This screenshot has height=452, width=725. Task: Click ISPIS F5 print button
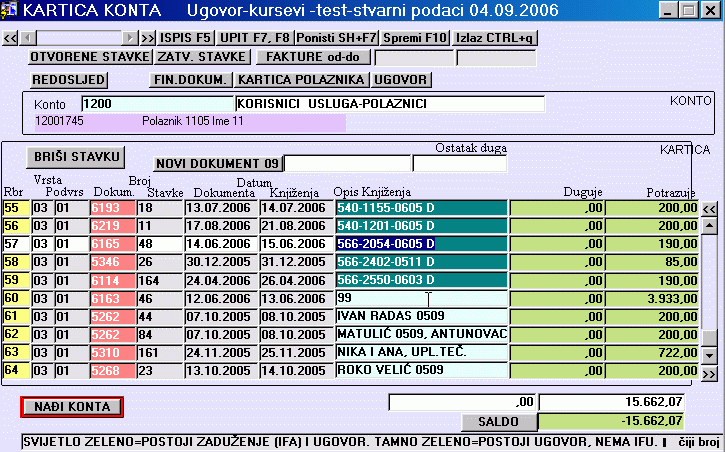(185, 38)
